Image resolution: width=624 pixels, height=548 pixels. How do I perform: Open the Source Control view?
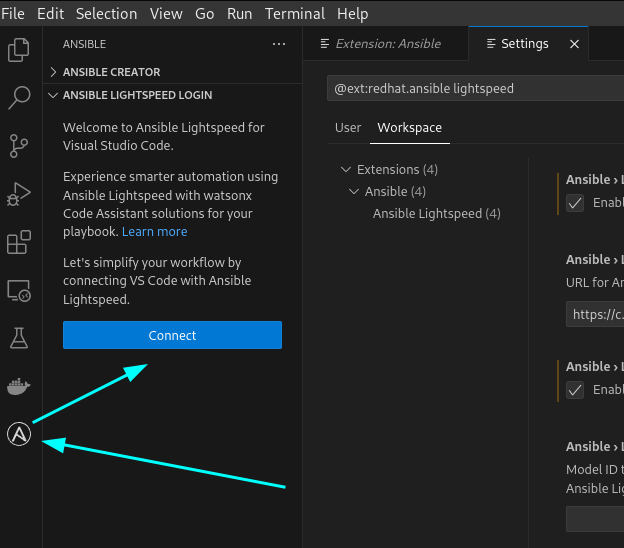[x=19, y=146]
